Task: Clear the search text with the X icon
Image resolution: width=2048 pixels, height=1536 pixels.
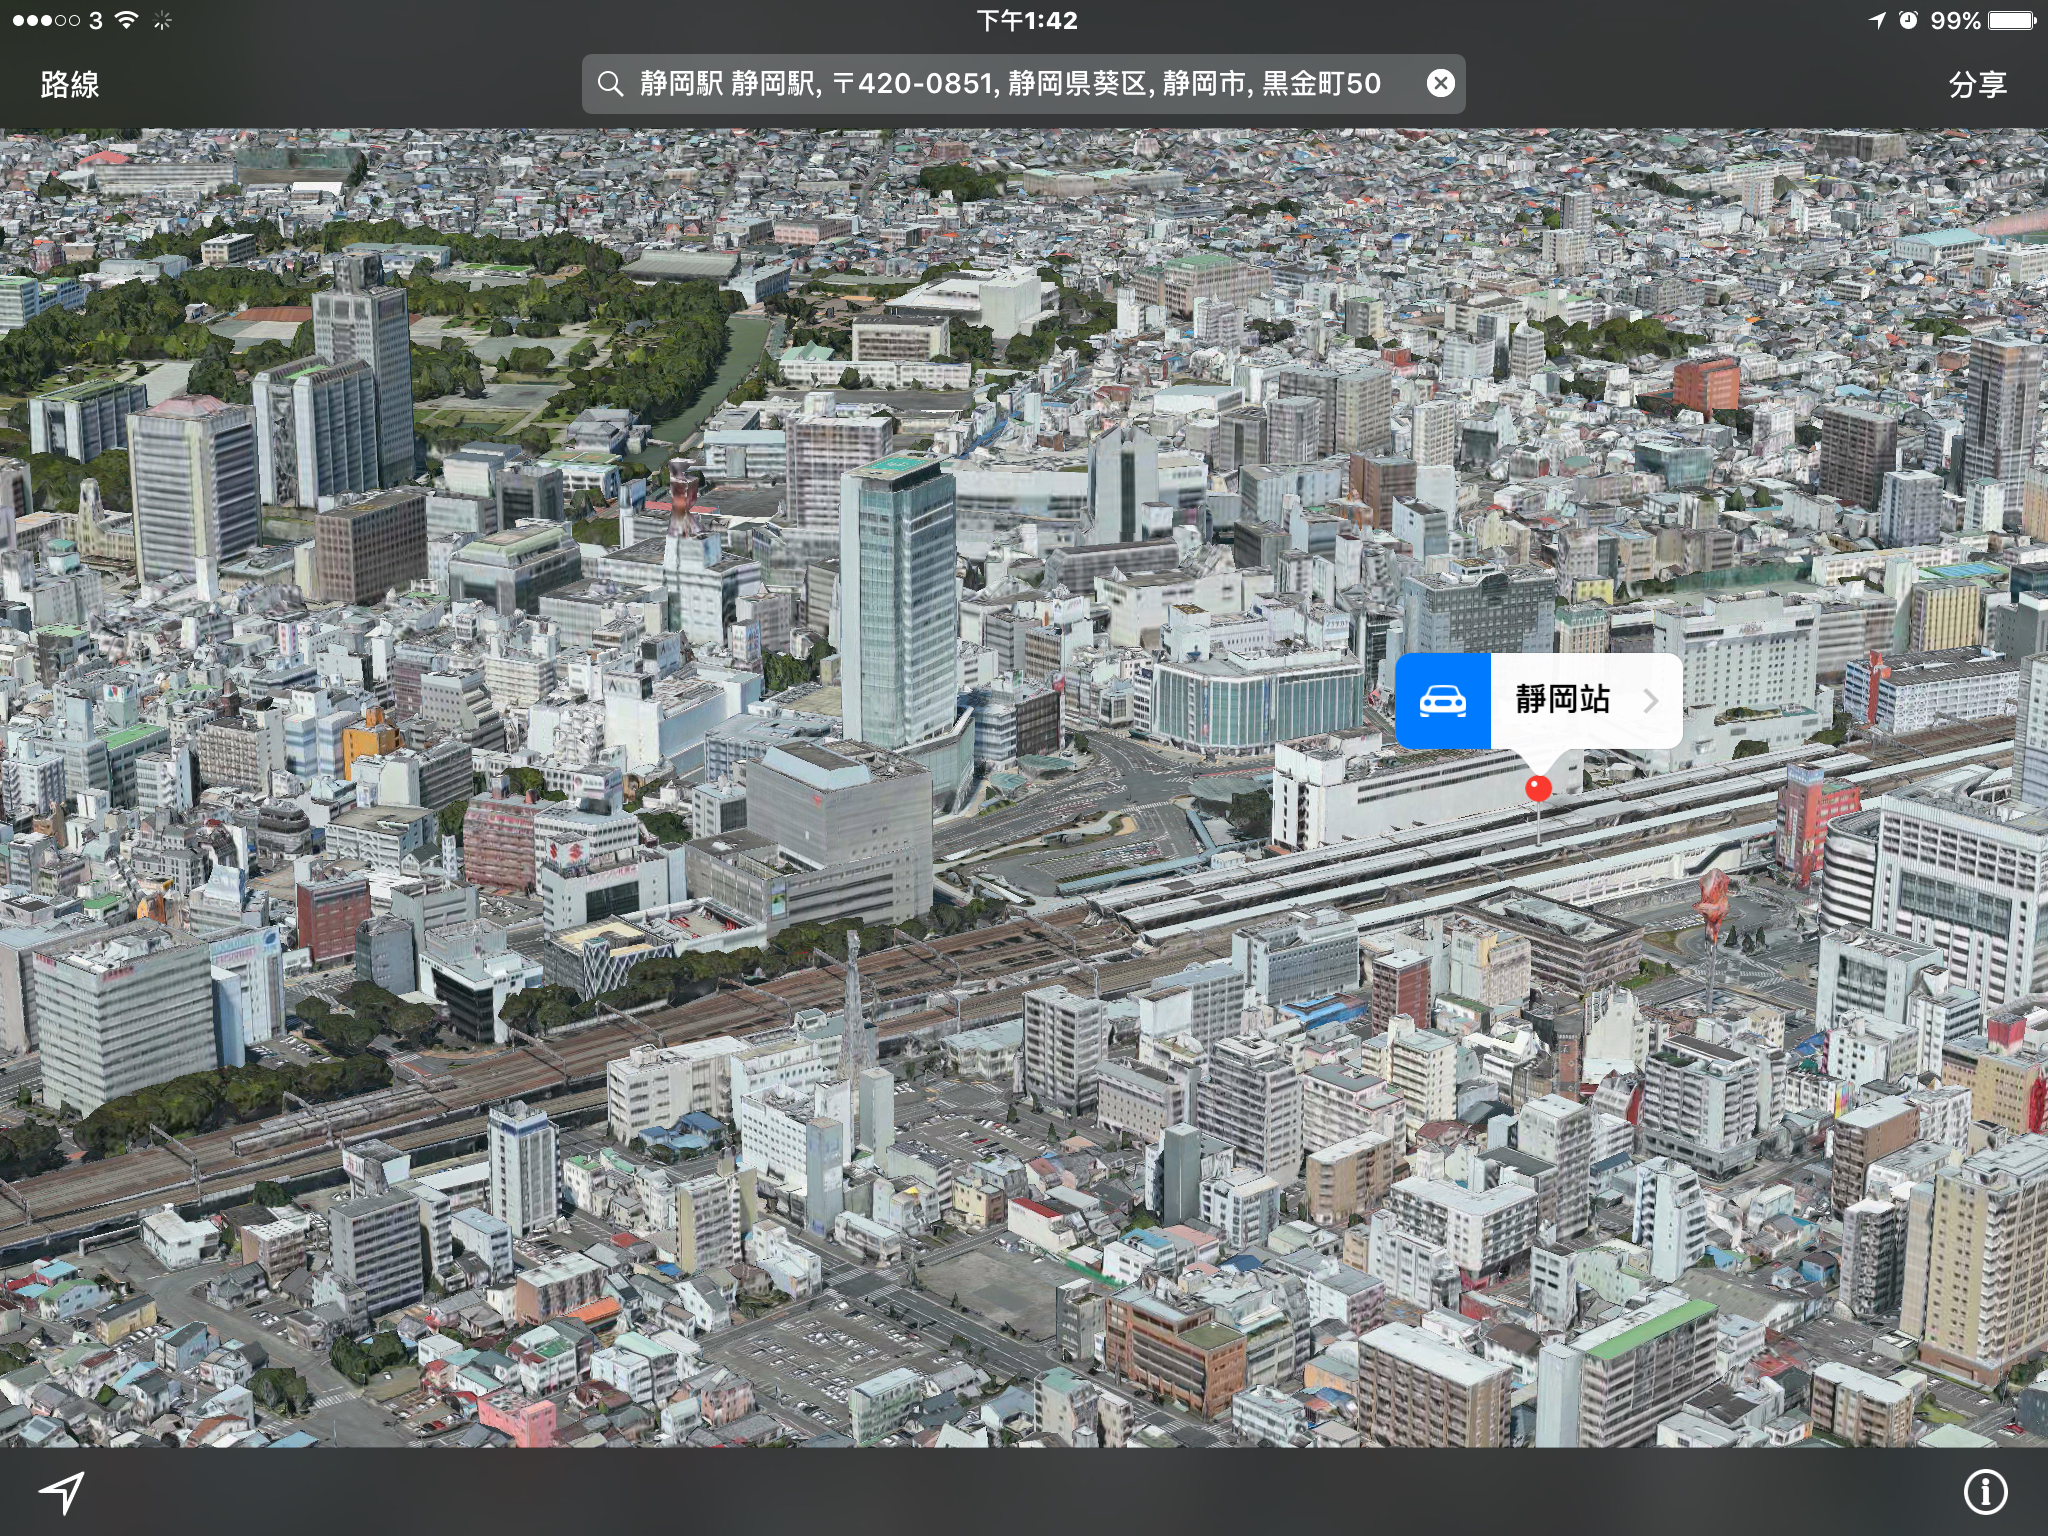Action: point(1440,83)
